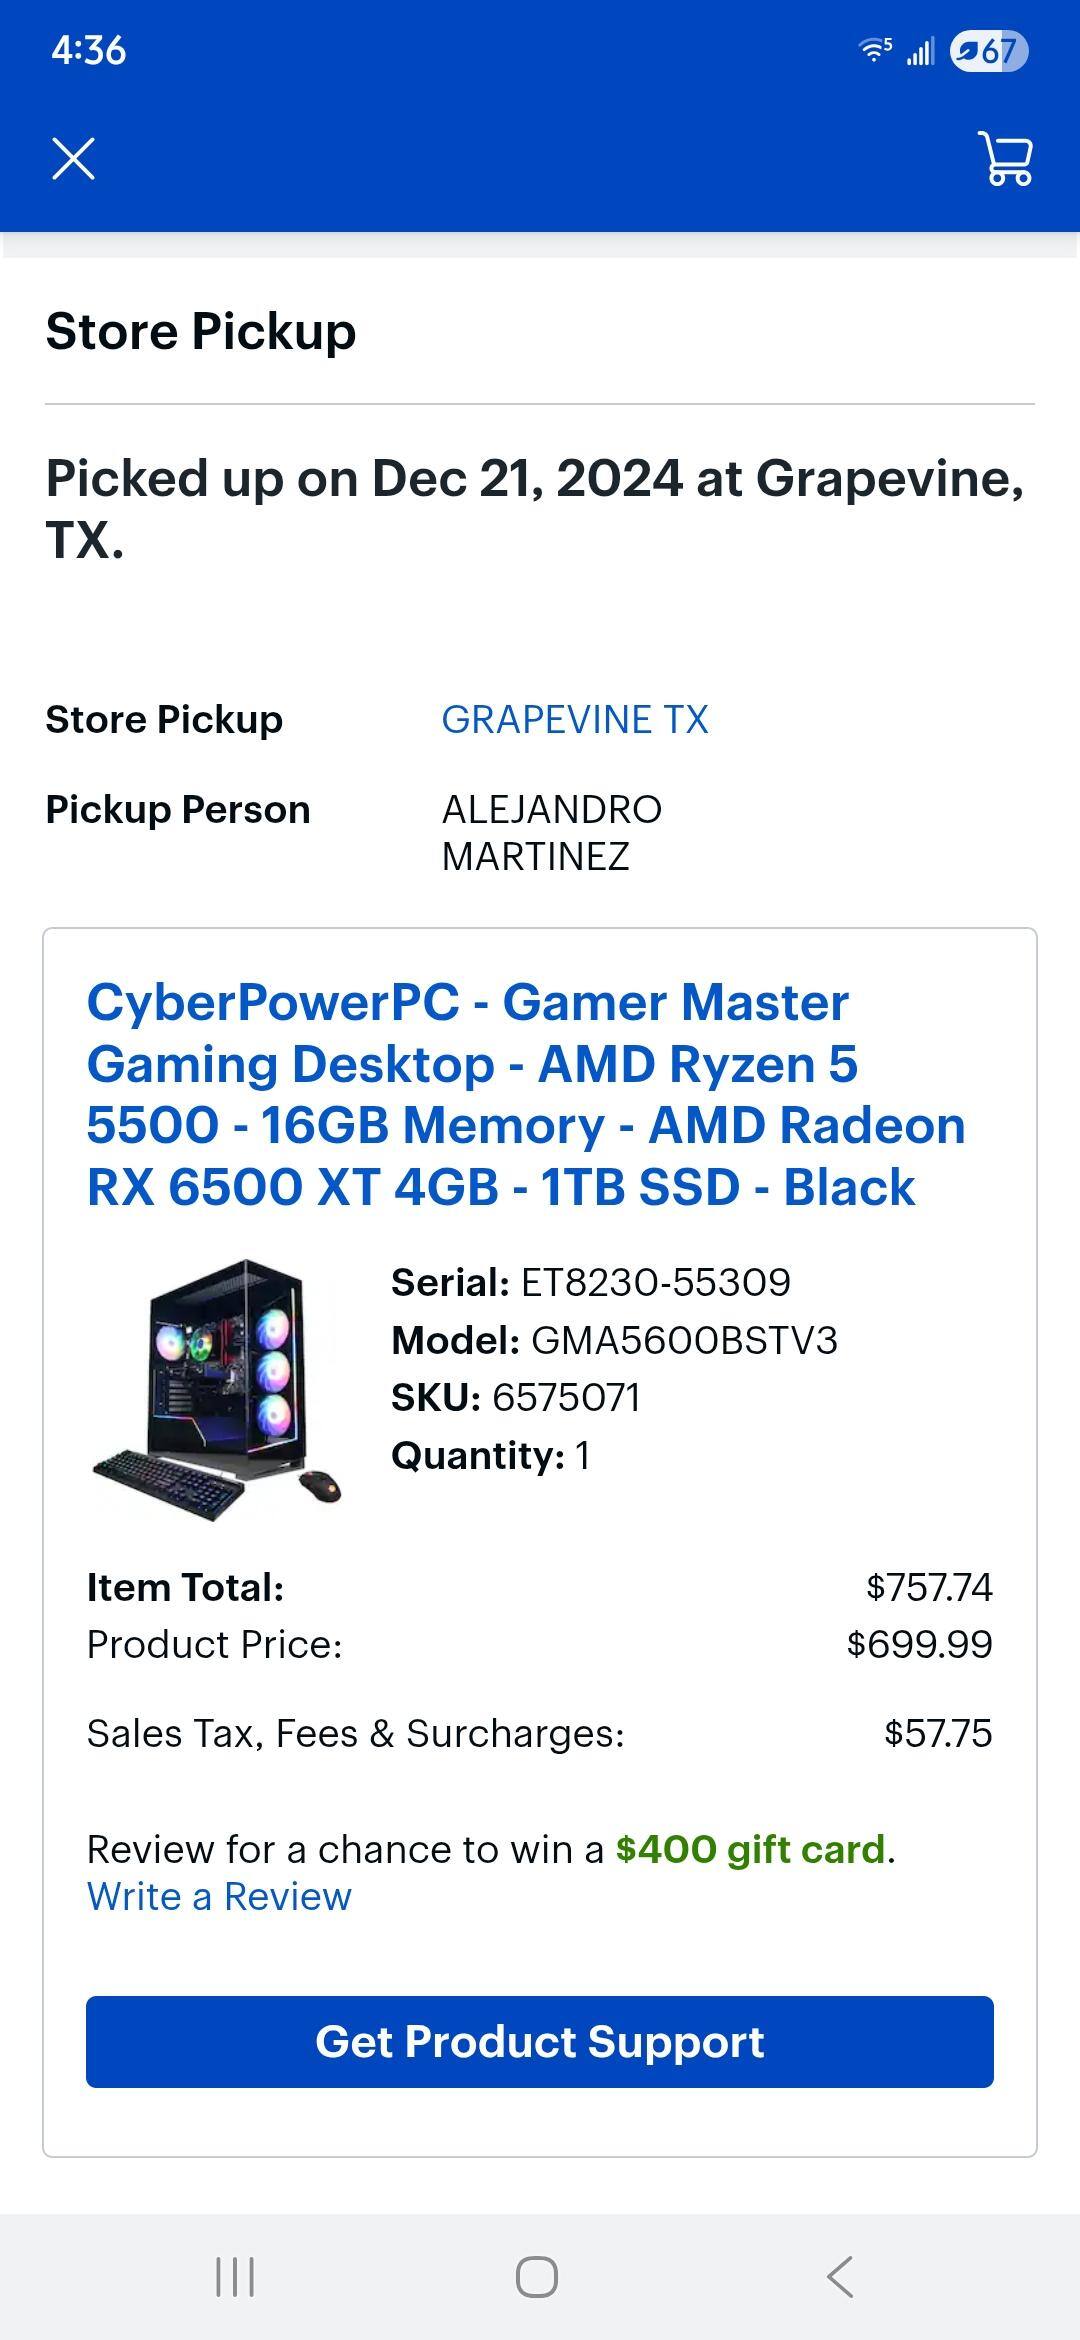Select Write a Review
The height and width of the screenshot is (2340, 1080).
pos(218,1896)
